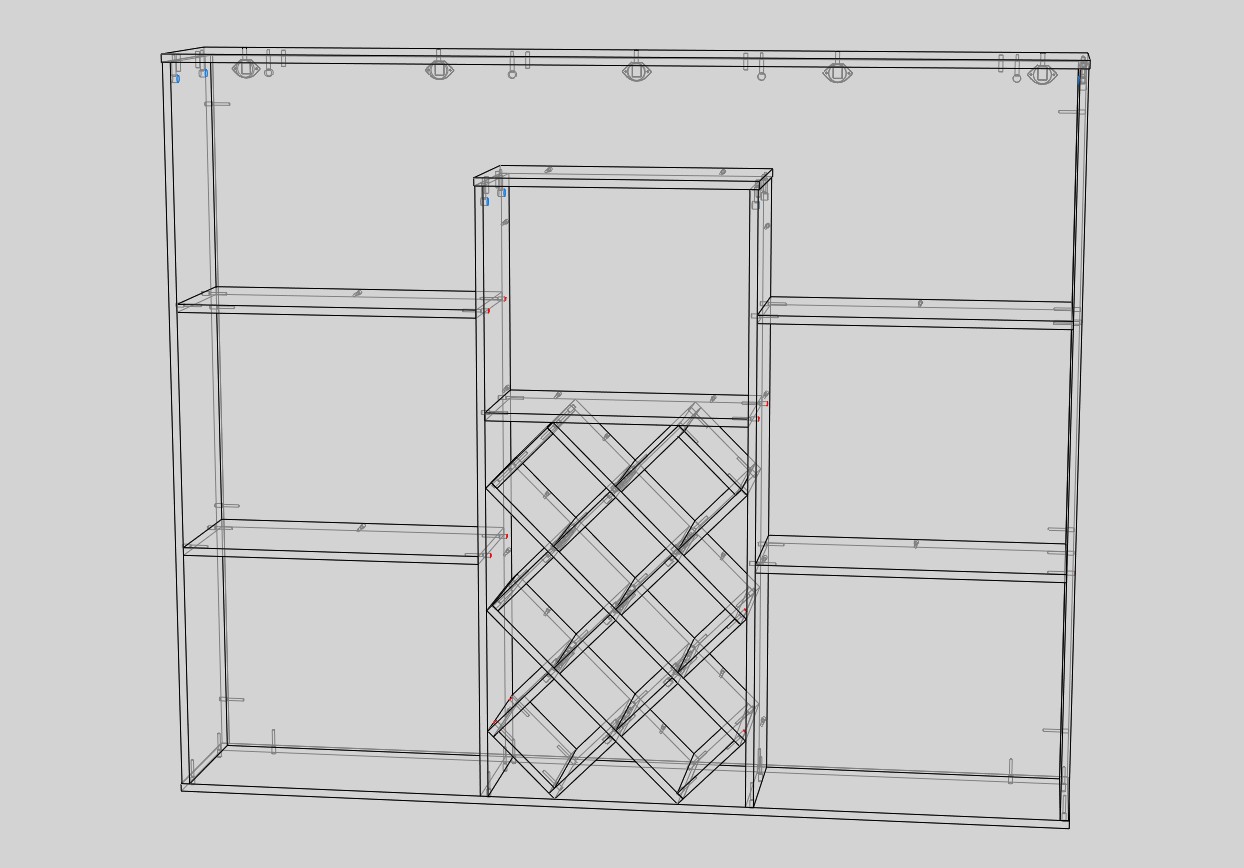Image resolution: width=1244 pixels, height=868 pixels.
Task: Click the shelf directly above the wine rack
Action: tap(620, 407)
